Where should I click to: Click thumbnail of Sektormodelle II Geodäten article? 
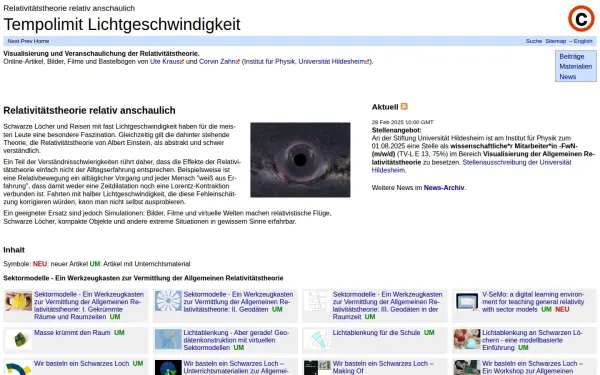[x=168, y=301]
